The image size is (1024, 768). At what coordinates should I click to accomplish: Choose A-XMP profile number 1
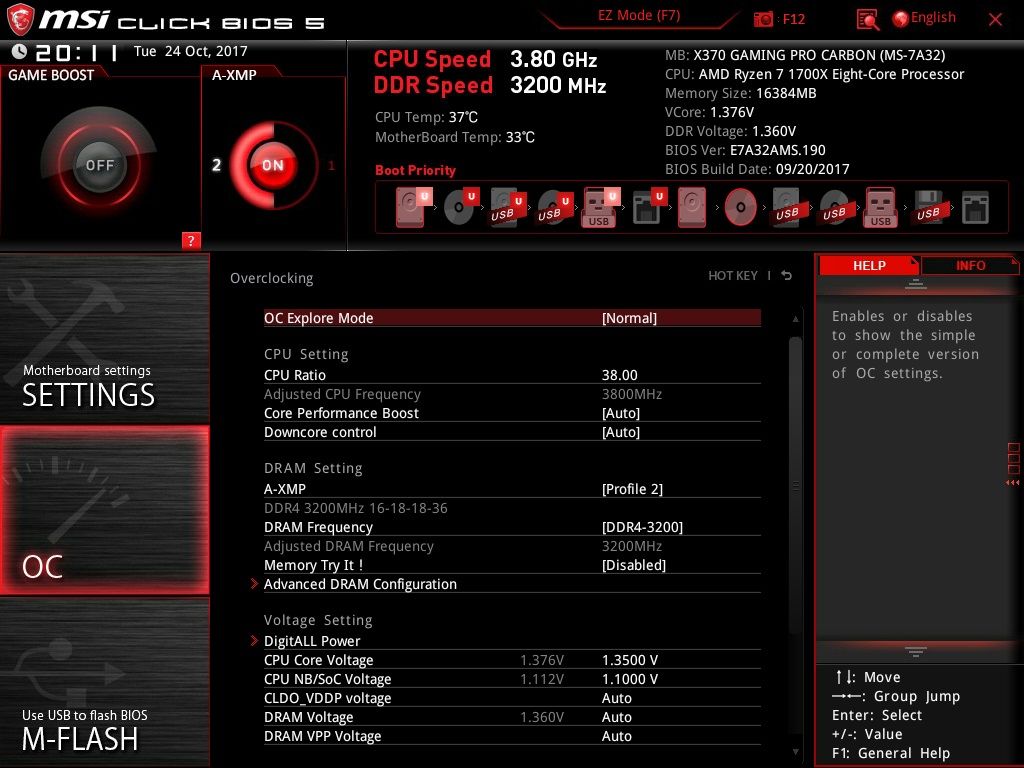(331, 165)
